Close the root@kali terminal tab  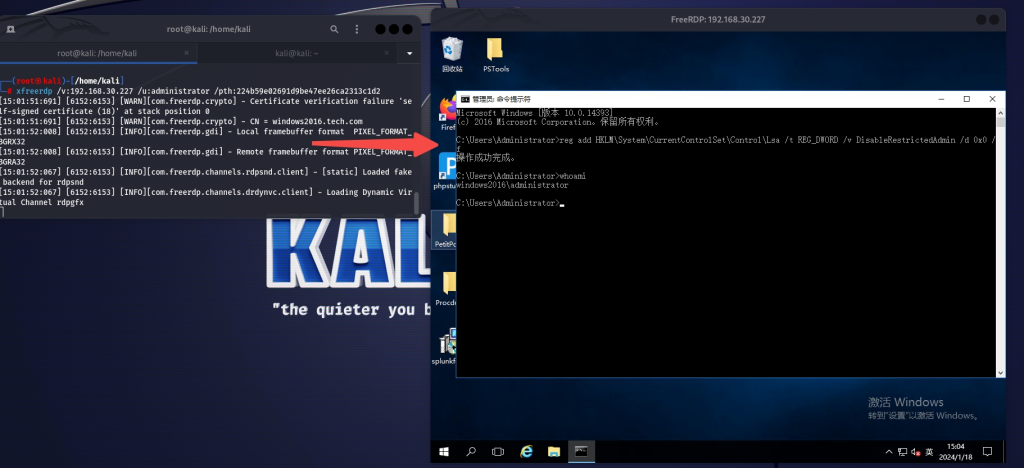(186, 54)
